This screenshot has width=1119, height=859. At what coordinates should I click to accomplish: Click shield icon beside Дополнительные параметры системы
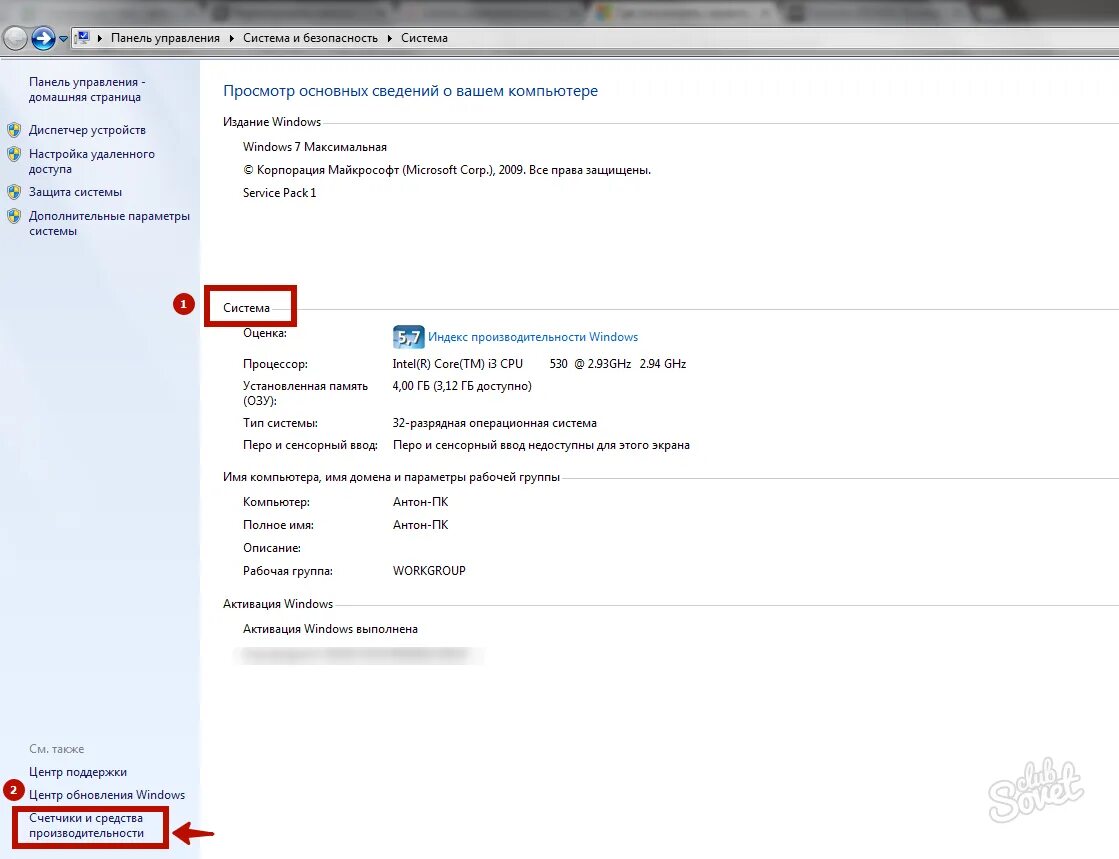coord(14,216)
